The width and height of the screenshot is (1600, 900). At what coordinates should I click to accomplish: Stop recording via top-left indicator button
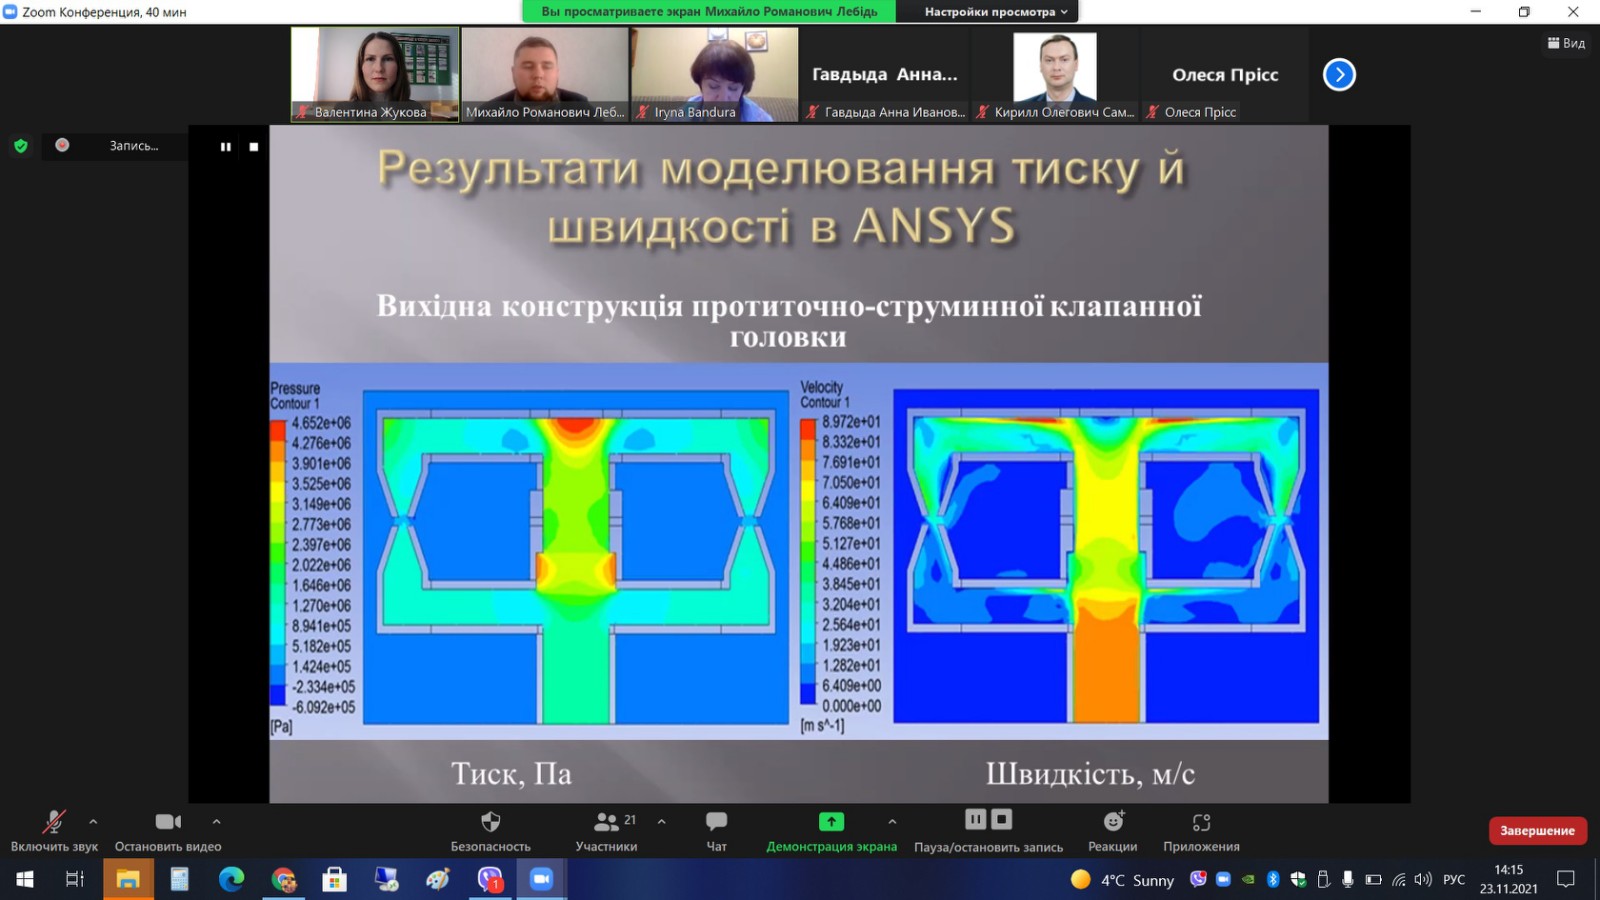click(x=254, y=147)
